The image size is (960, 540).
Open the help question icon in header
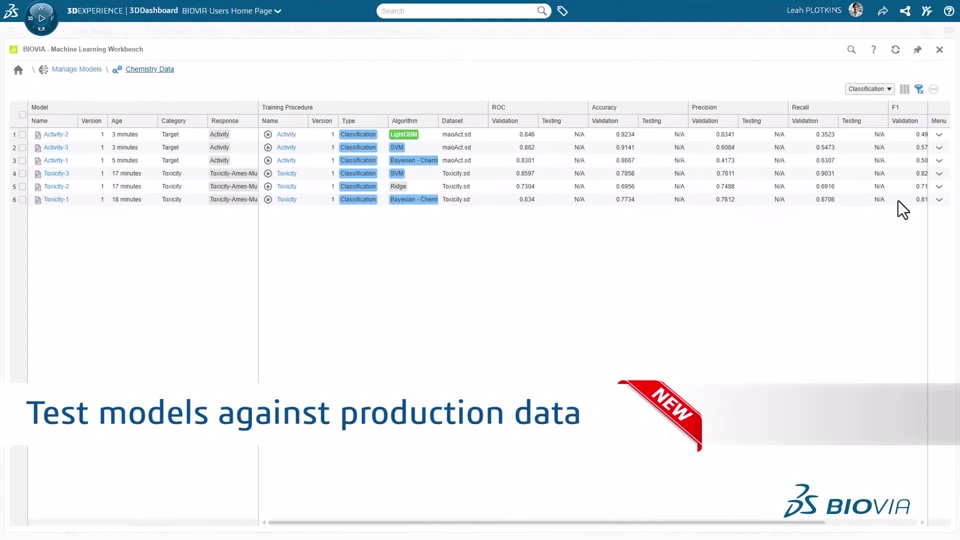coord(948,11)
